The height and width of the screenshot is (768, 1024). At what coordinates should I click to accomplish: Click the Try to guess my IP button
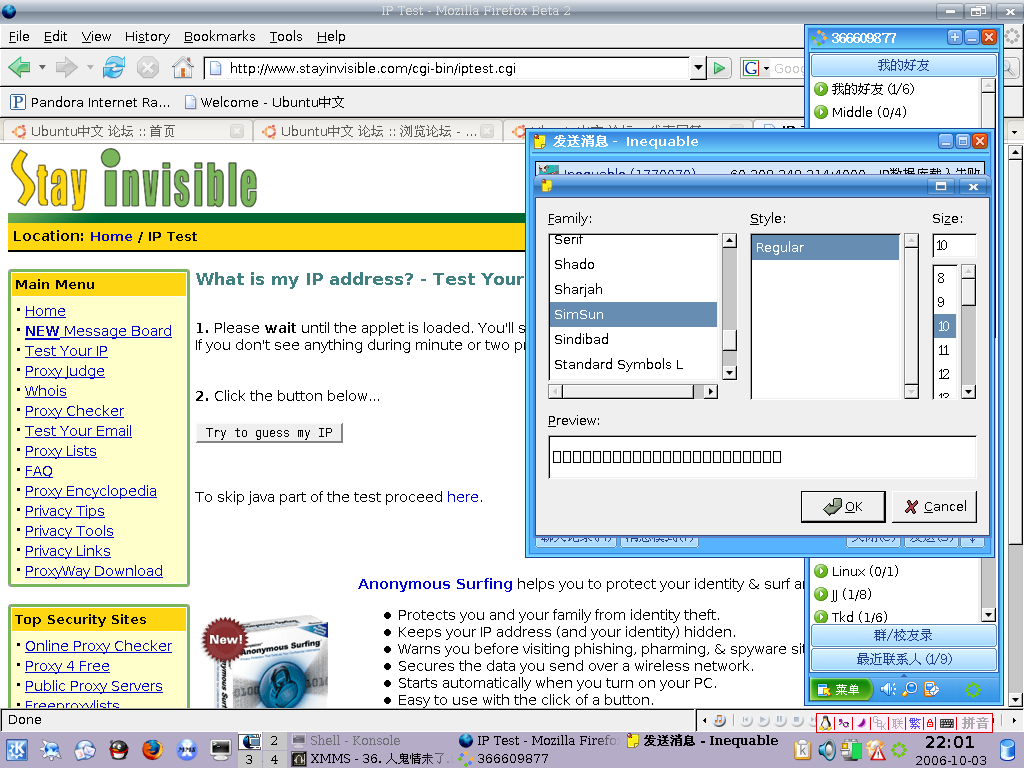coord(269,433)
